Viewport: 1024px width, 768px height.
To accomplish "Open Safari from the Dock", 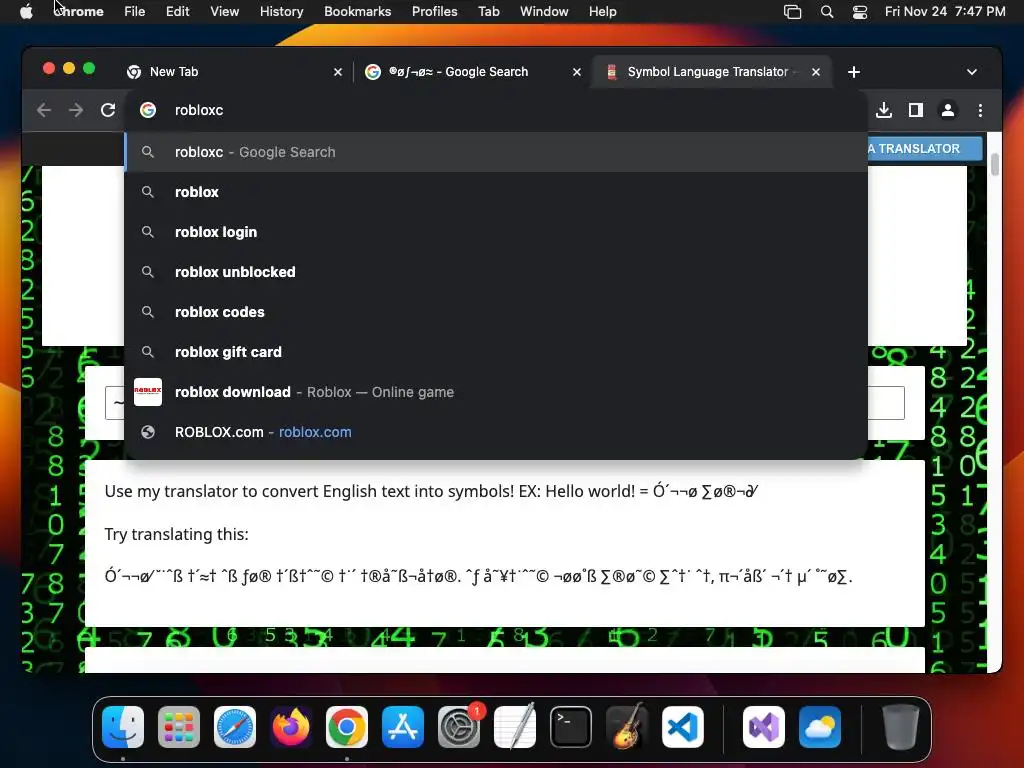I will [x=235, y=727].
